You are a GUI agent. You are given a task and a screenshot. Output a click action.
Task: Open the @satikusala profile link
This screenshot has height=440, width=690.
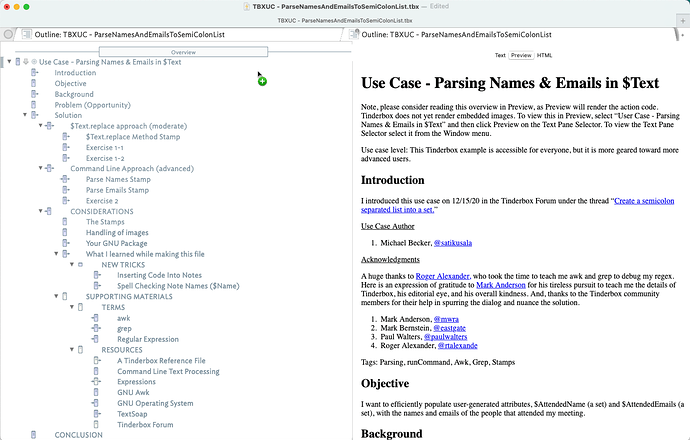tap(453, 243)
